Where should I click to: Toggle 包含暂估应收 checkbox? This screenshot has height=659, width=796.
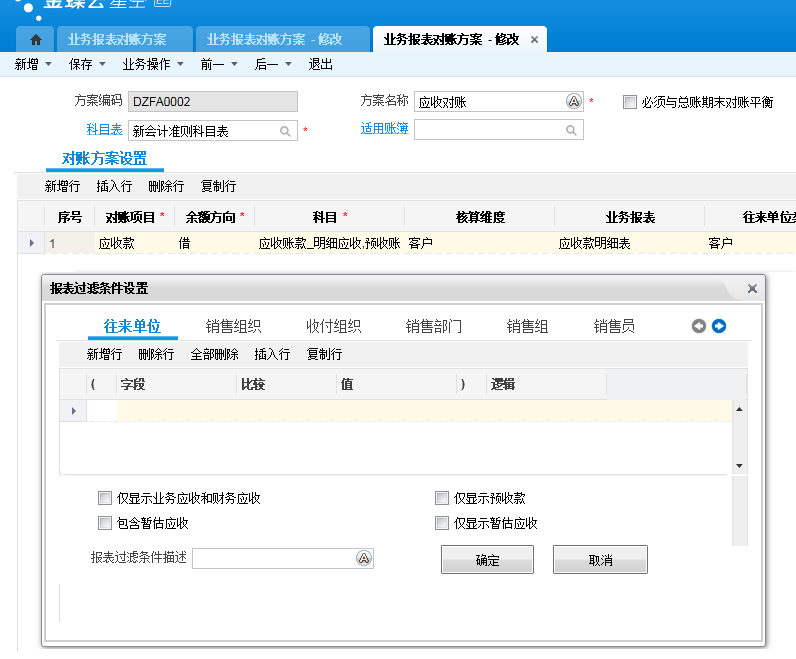tap(105, 523)
